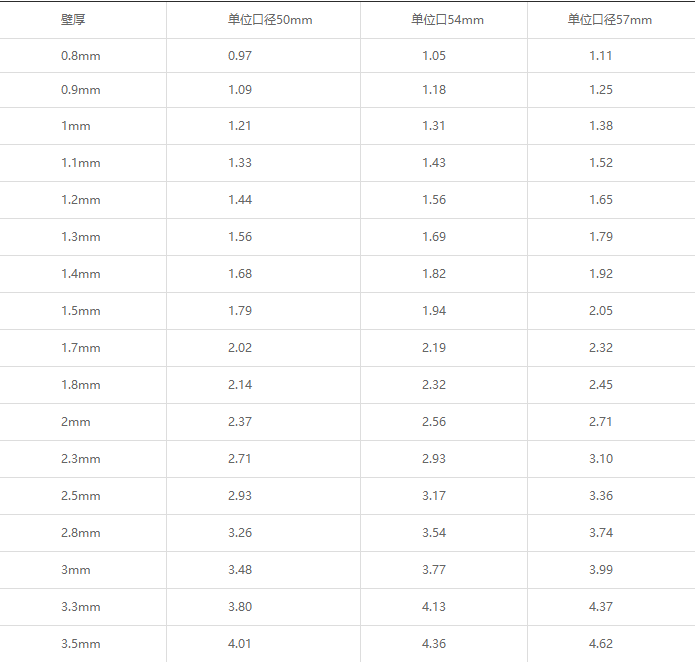Select the 1.25 value in 0.9mm row
The width and height of the screenshot is (695, 662).
coord(601,90)
